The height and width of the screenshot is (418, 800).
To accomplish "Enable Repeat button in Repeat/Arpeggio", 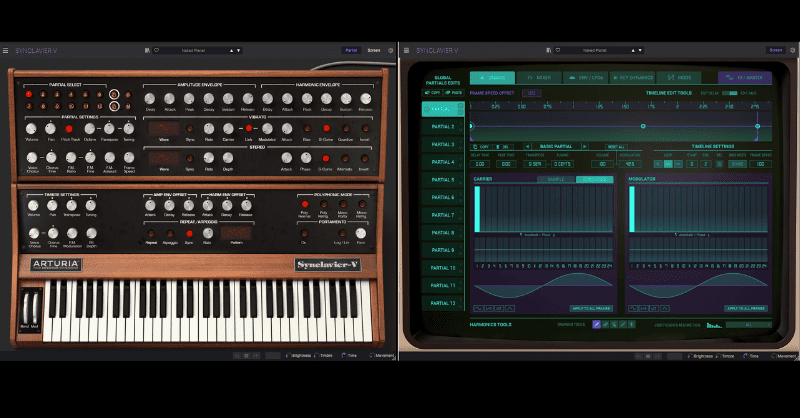I will click(x=151, y=233).
